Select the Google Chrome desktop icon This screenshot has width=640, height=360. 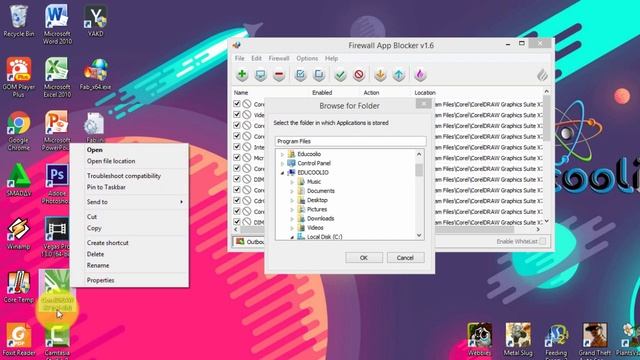(18, 131)
